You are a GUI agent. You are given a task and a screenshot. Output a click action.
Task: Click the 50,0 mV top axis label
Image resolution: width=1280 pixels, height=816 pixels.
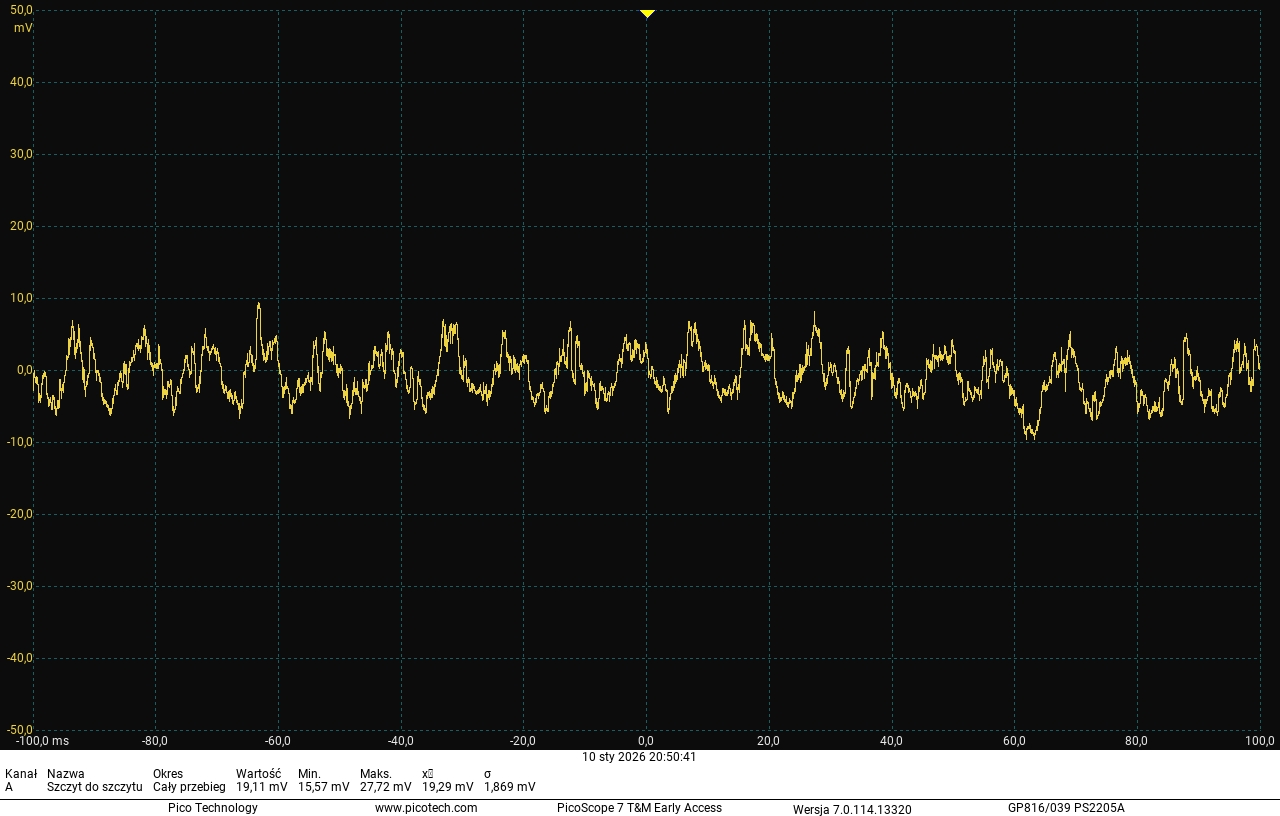click(x=22, y=10)
